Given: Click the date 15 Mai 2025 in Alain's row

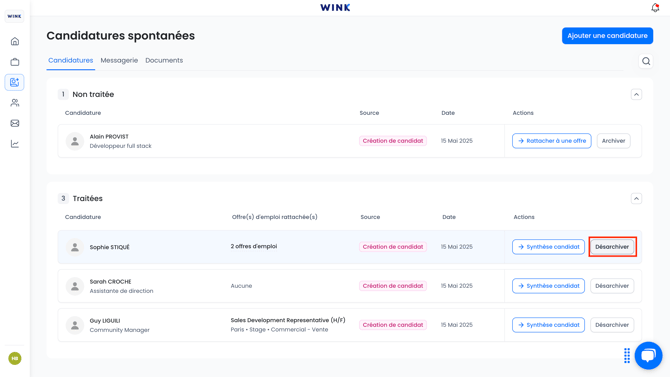Looking at the screenshot, I should click(x=457, y=141).
